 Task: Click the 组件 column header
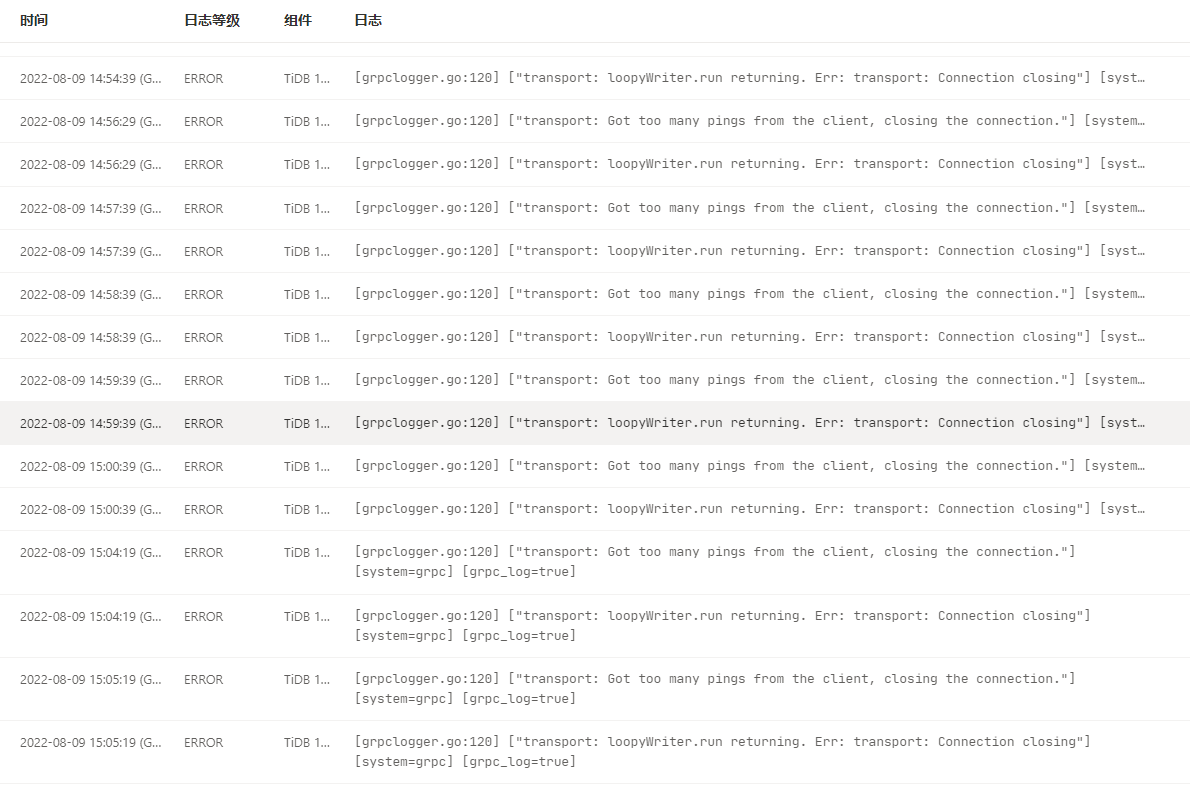tap(298, 20)
